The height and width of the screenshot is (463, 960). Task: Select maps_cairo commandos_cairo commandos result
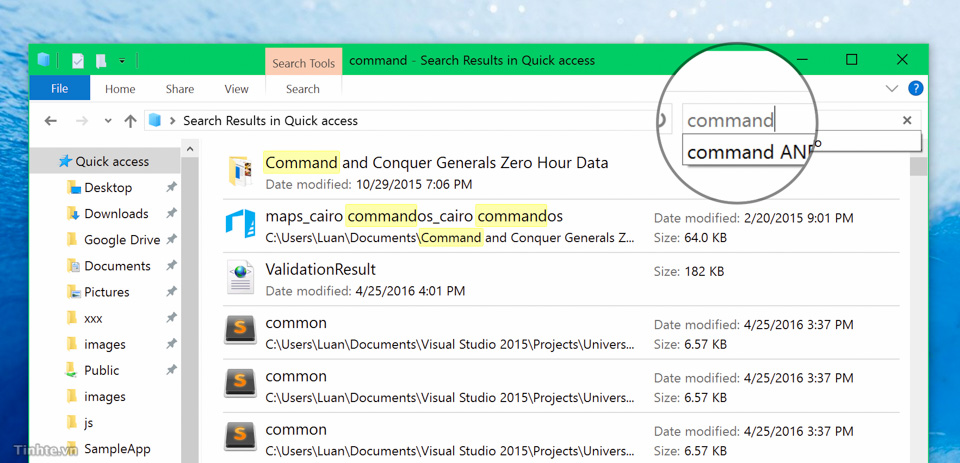coord(414,217)
